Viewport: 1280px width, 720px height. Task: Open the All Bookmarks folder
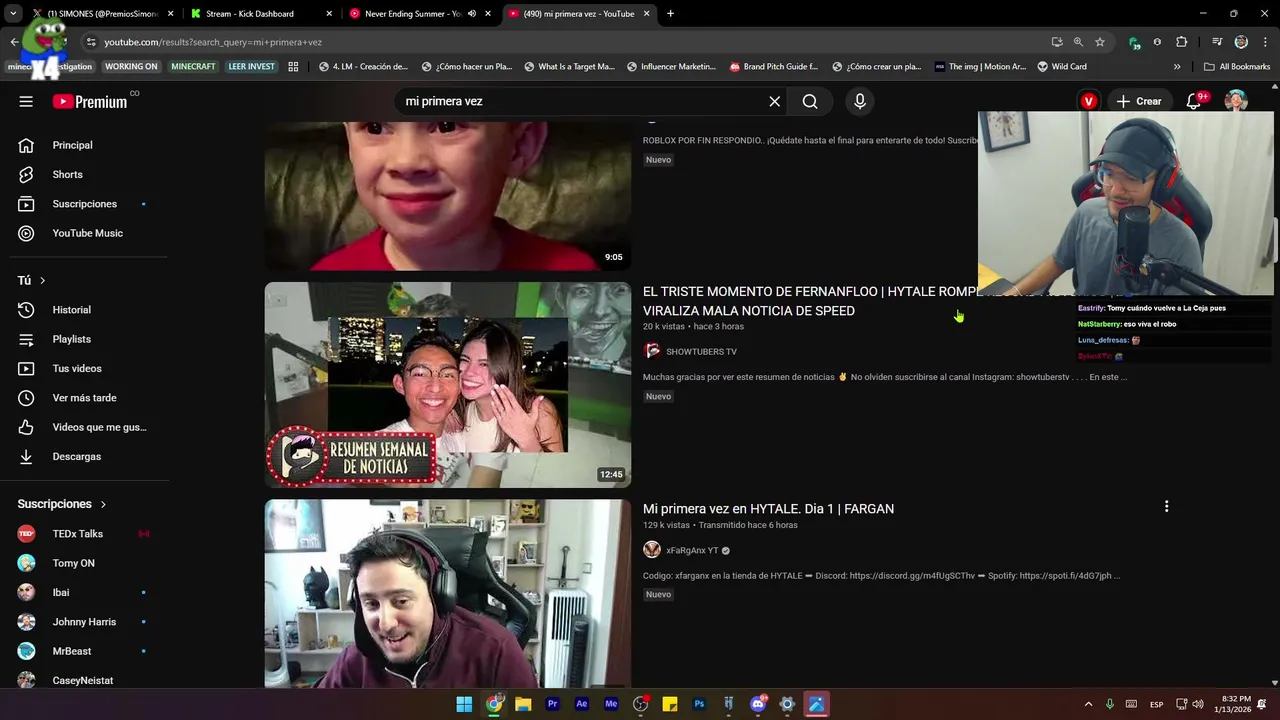(x=1237, y=67)
